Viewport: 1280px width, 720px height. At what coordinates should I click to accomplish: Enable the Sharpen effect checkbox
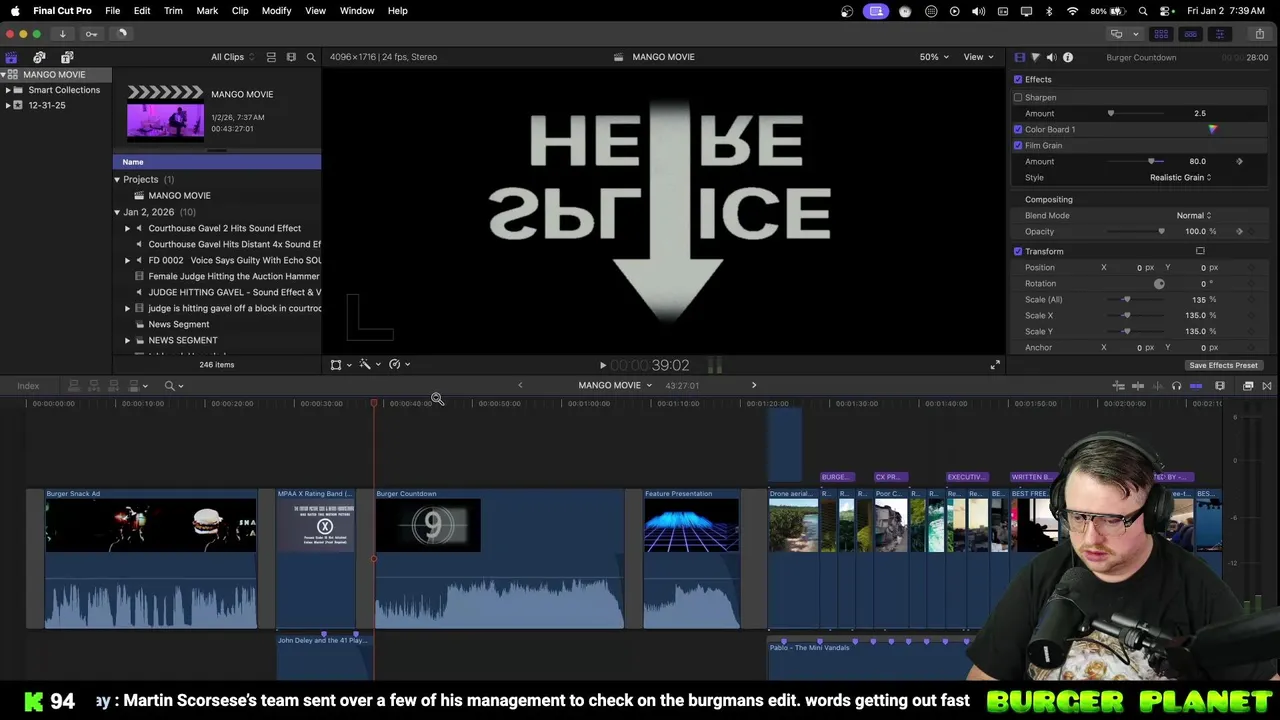tap(1018, 97)
